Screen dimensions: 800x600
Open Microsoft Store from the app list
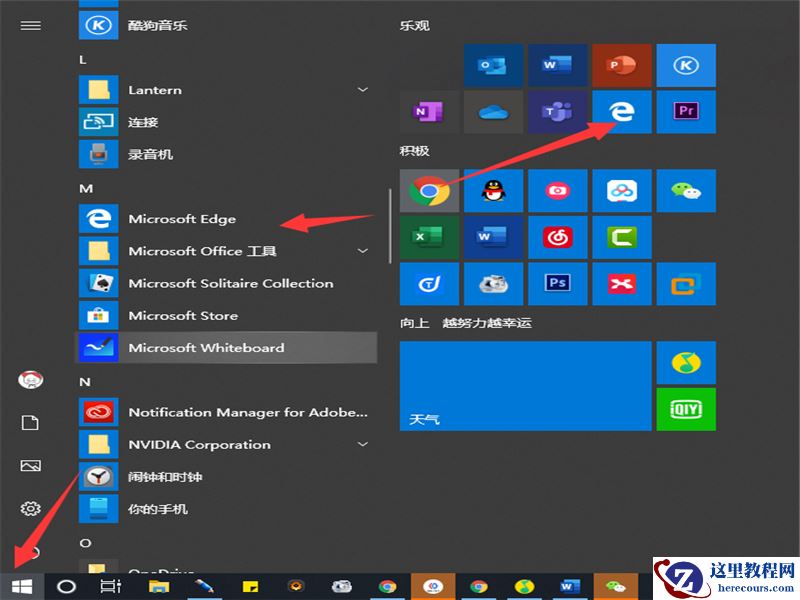click(182, 315)
